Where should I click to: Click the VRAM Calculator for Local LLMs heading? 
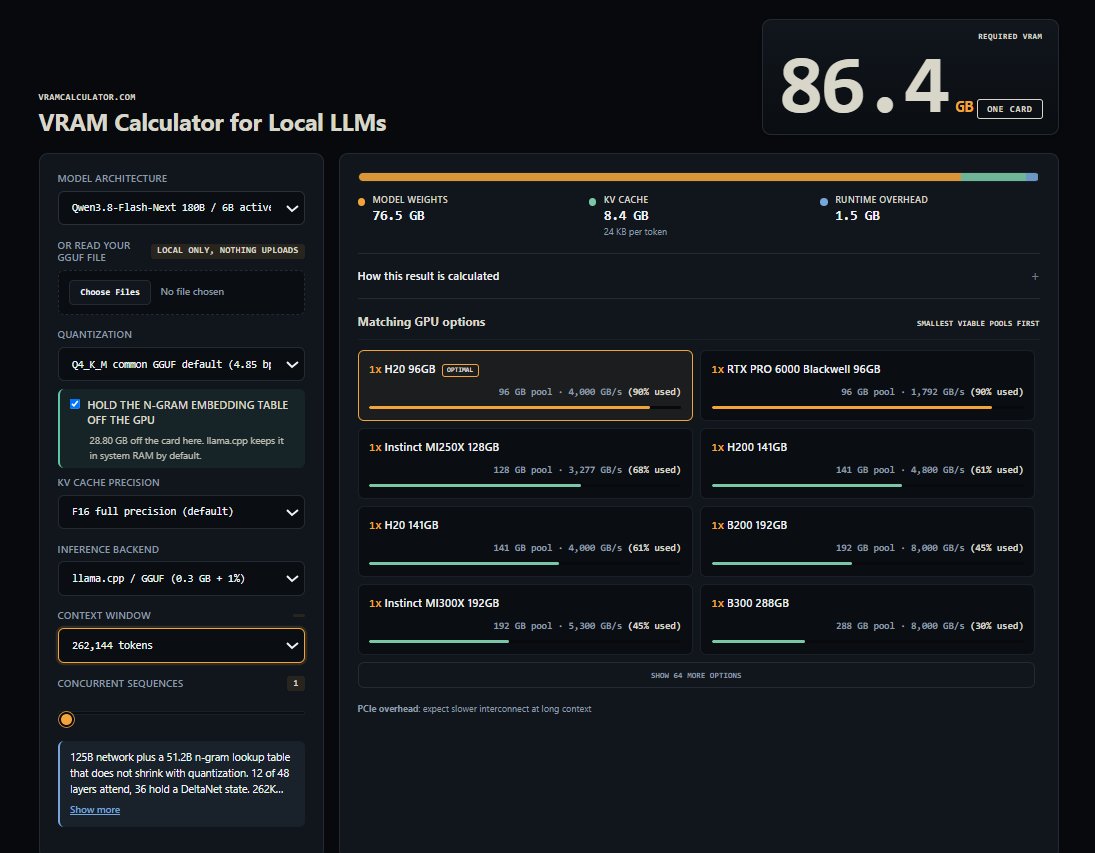[x=212, y=123]
